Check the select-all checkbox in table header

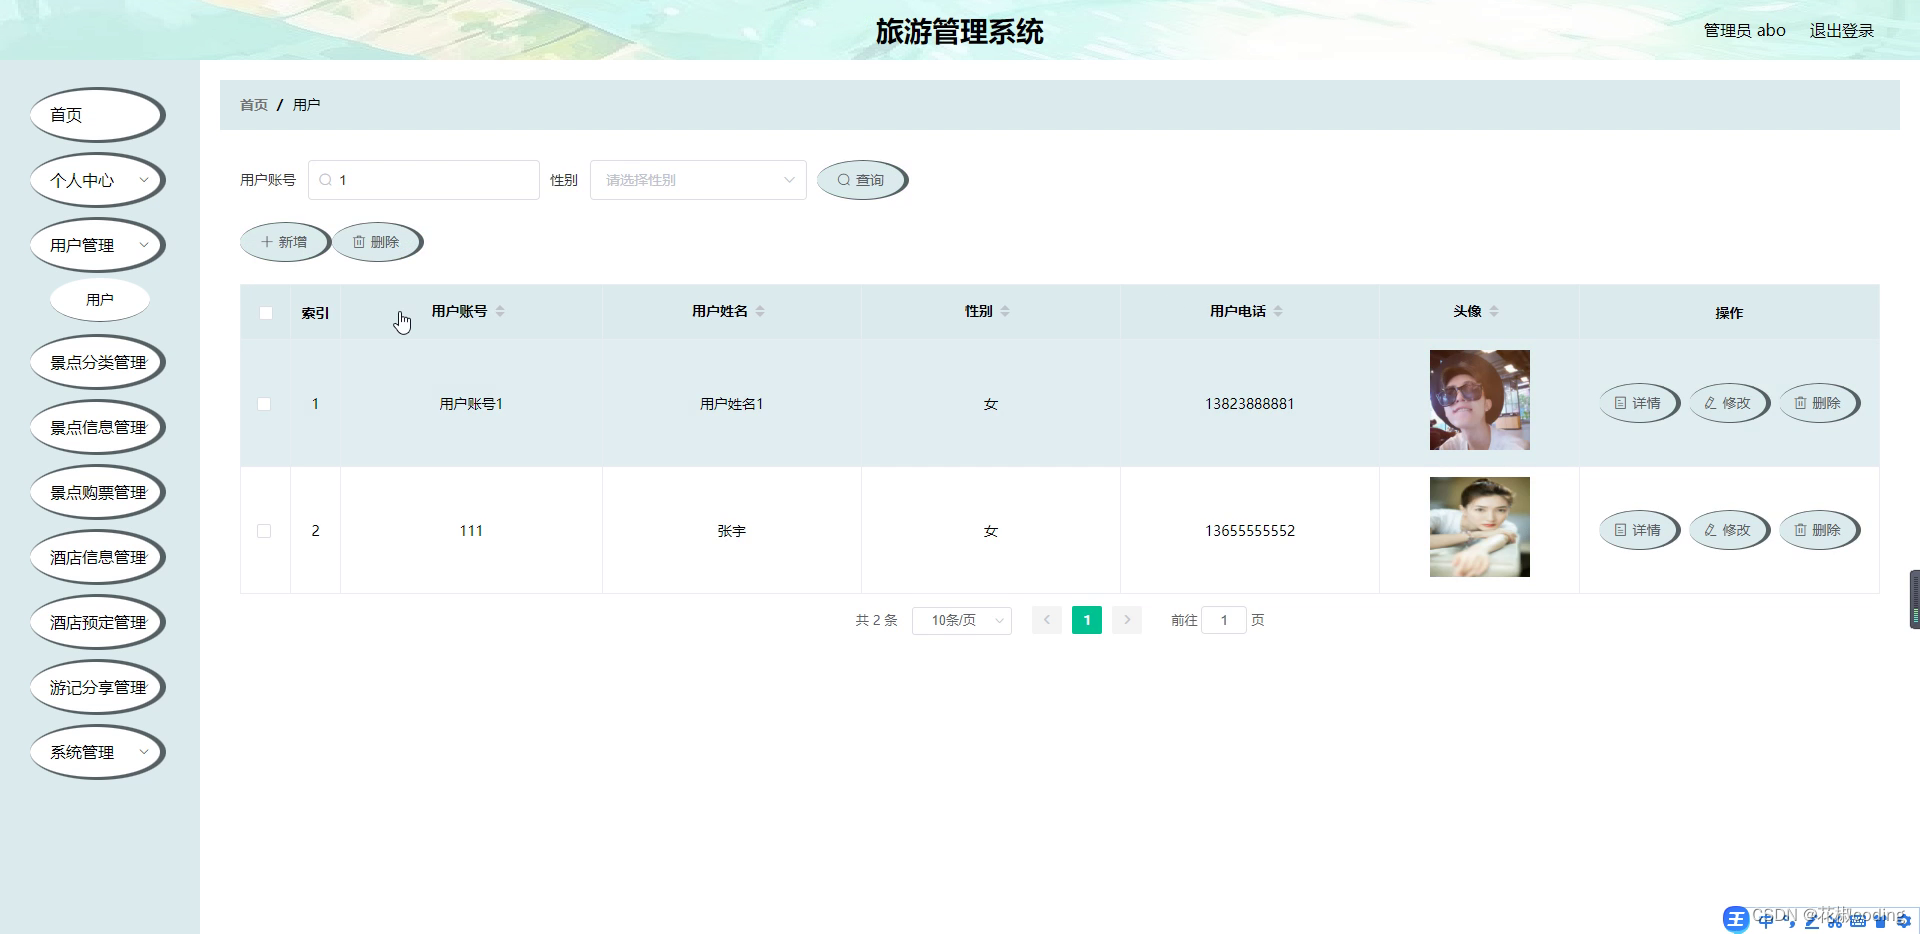pyautogui.click(x=265, y=312)
